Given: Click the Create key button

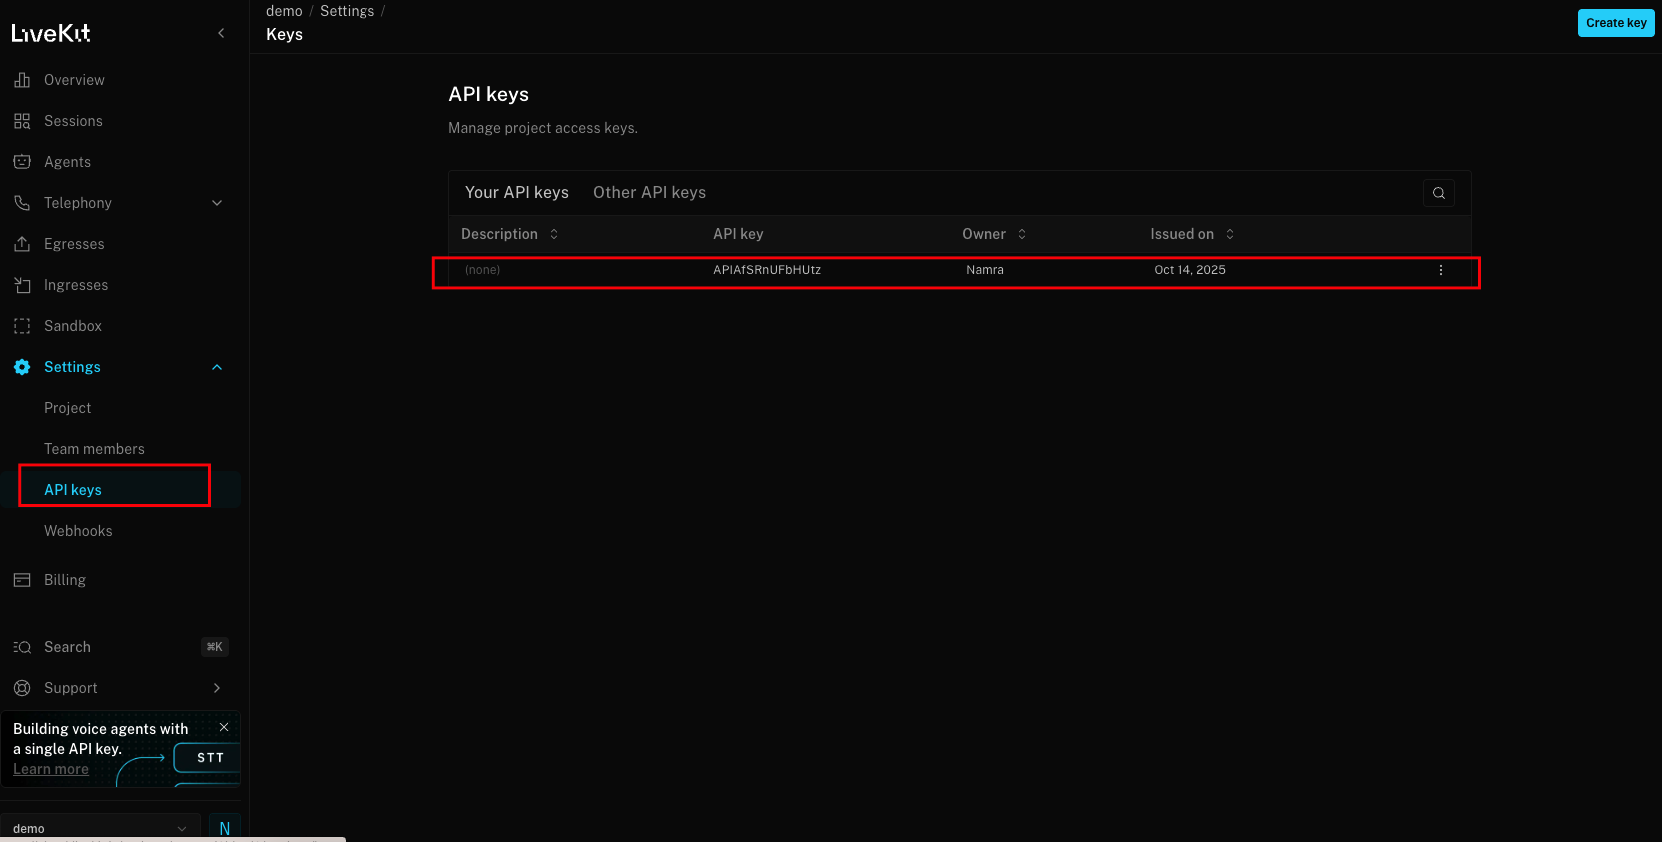Looking at the screenshot, I should coord(1615,23).
